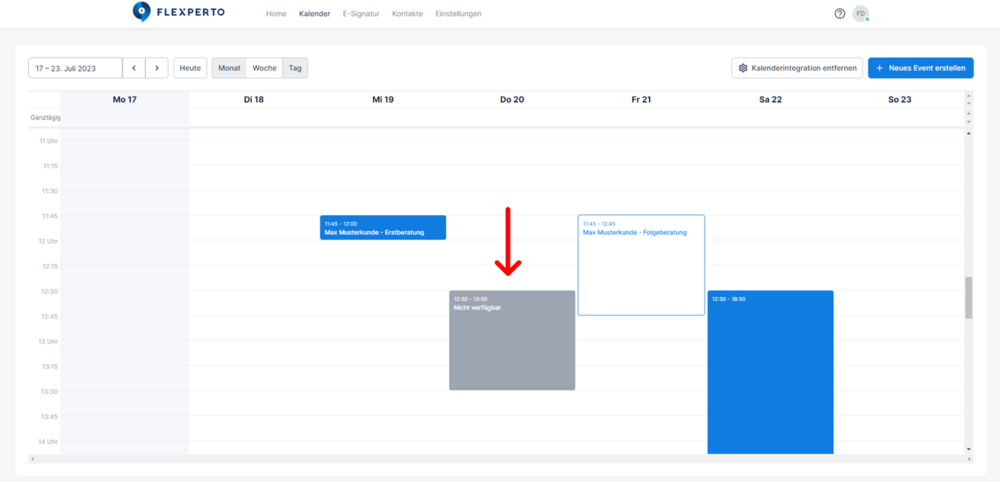Select the gray Nicht verfügbar block
The height and width of the screenshot is (482, 1000).
[x=512, y=340]
